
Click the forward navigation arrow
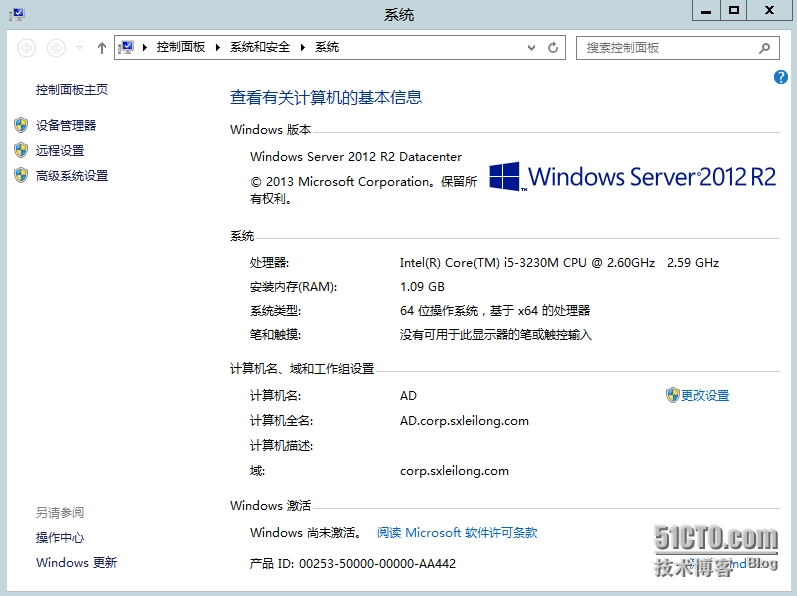click(x=56, y=48)
